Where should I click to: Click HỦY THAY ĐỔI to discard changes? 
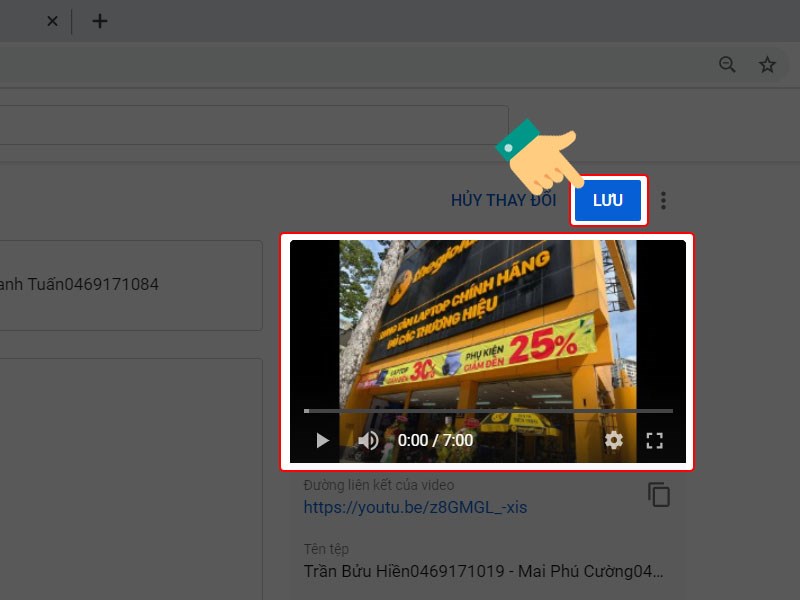(x=503, y=201)
